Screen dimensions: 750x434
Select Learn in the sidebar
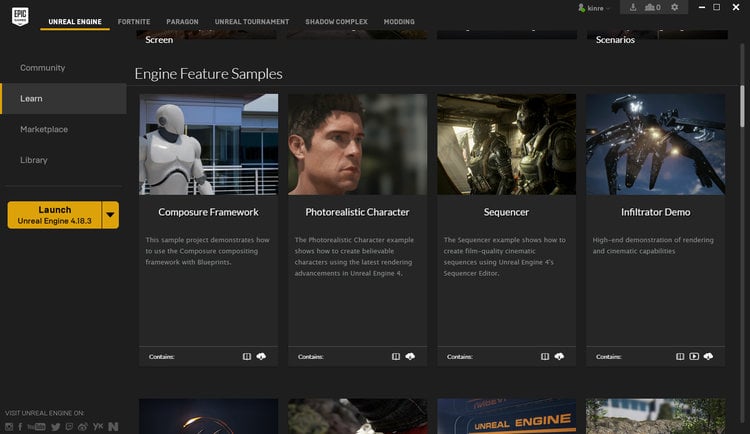(64, 99)
